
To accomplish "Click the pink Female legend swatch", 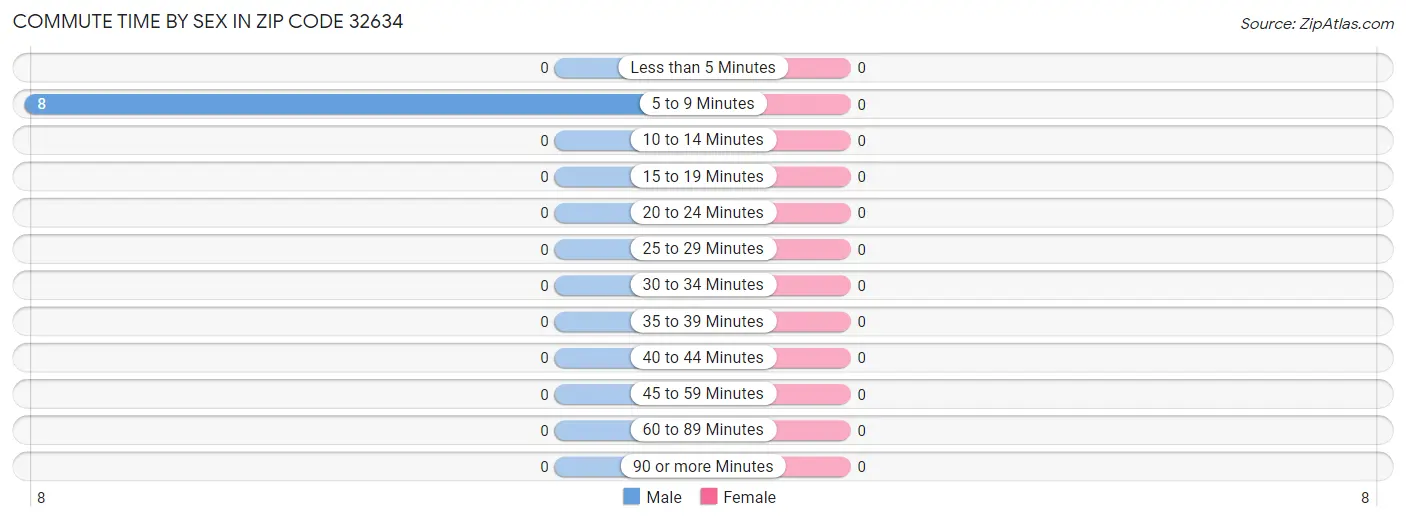I will tap(709, 497).
